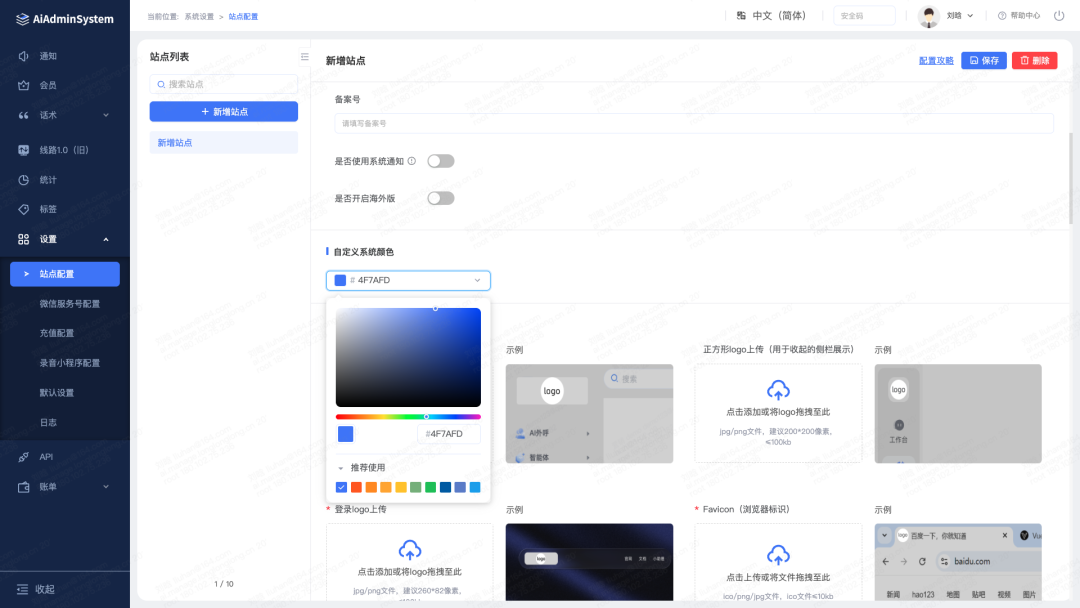Open 微信服务号配置 in the sidebar
This screenshot has height=608, width=1080.
[x=69, y=304]
